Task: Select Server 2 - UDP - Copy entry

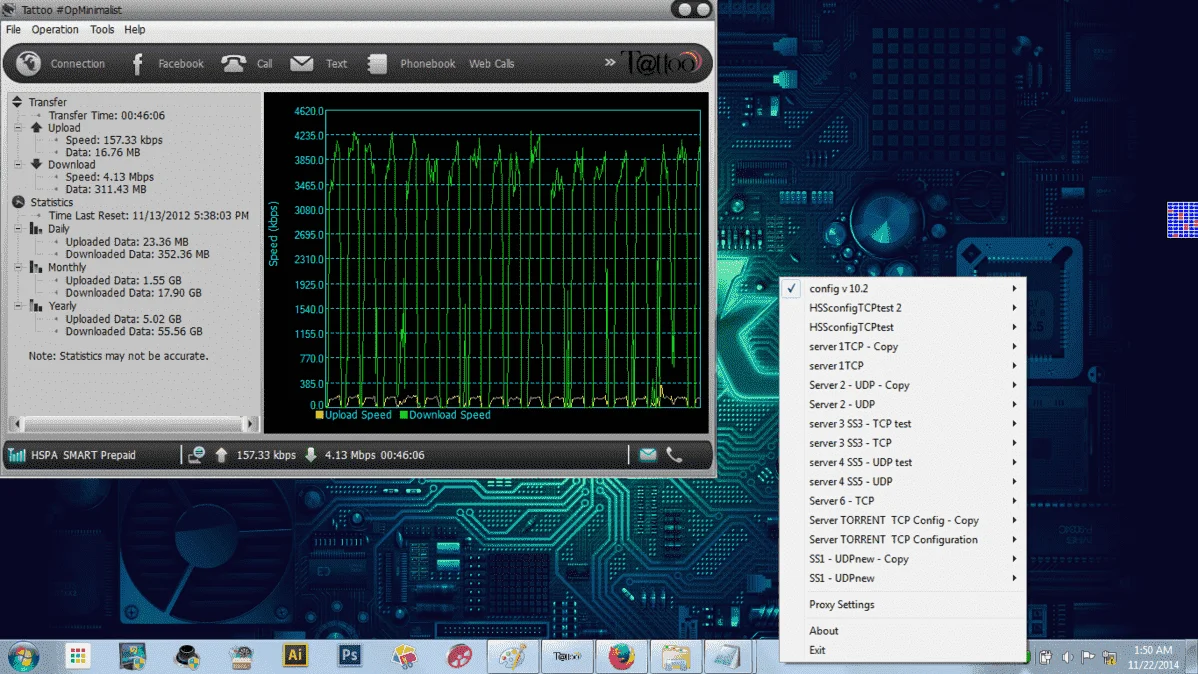Action: [902, 385]
